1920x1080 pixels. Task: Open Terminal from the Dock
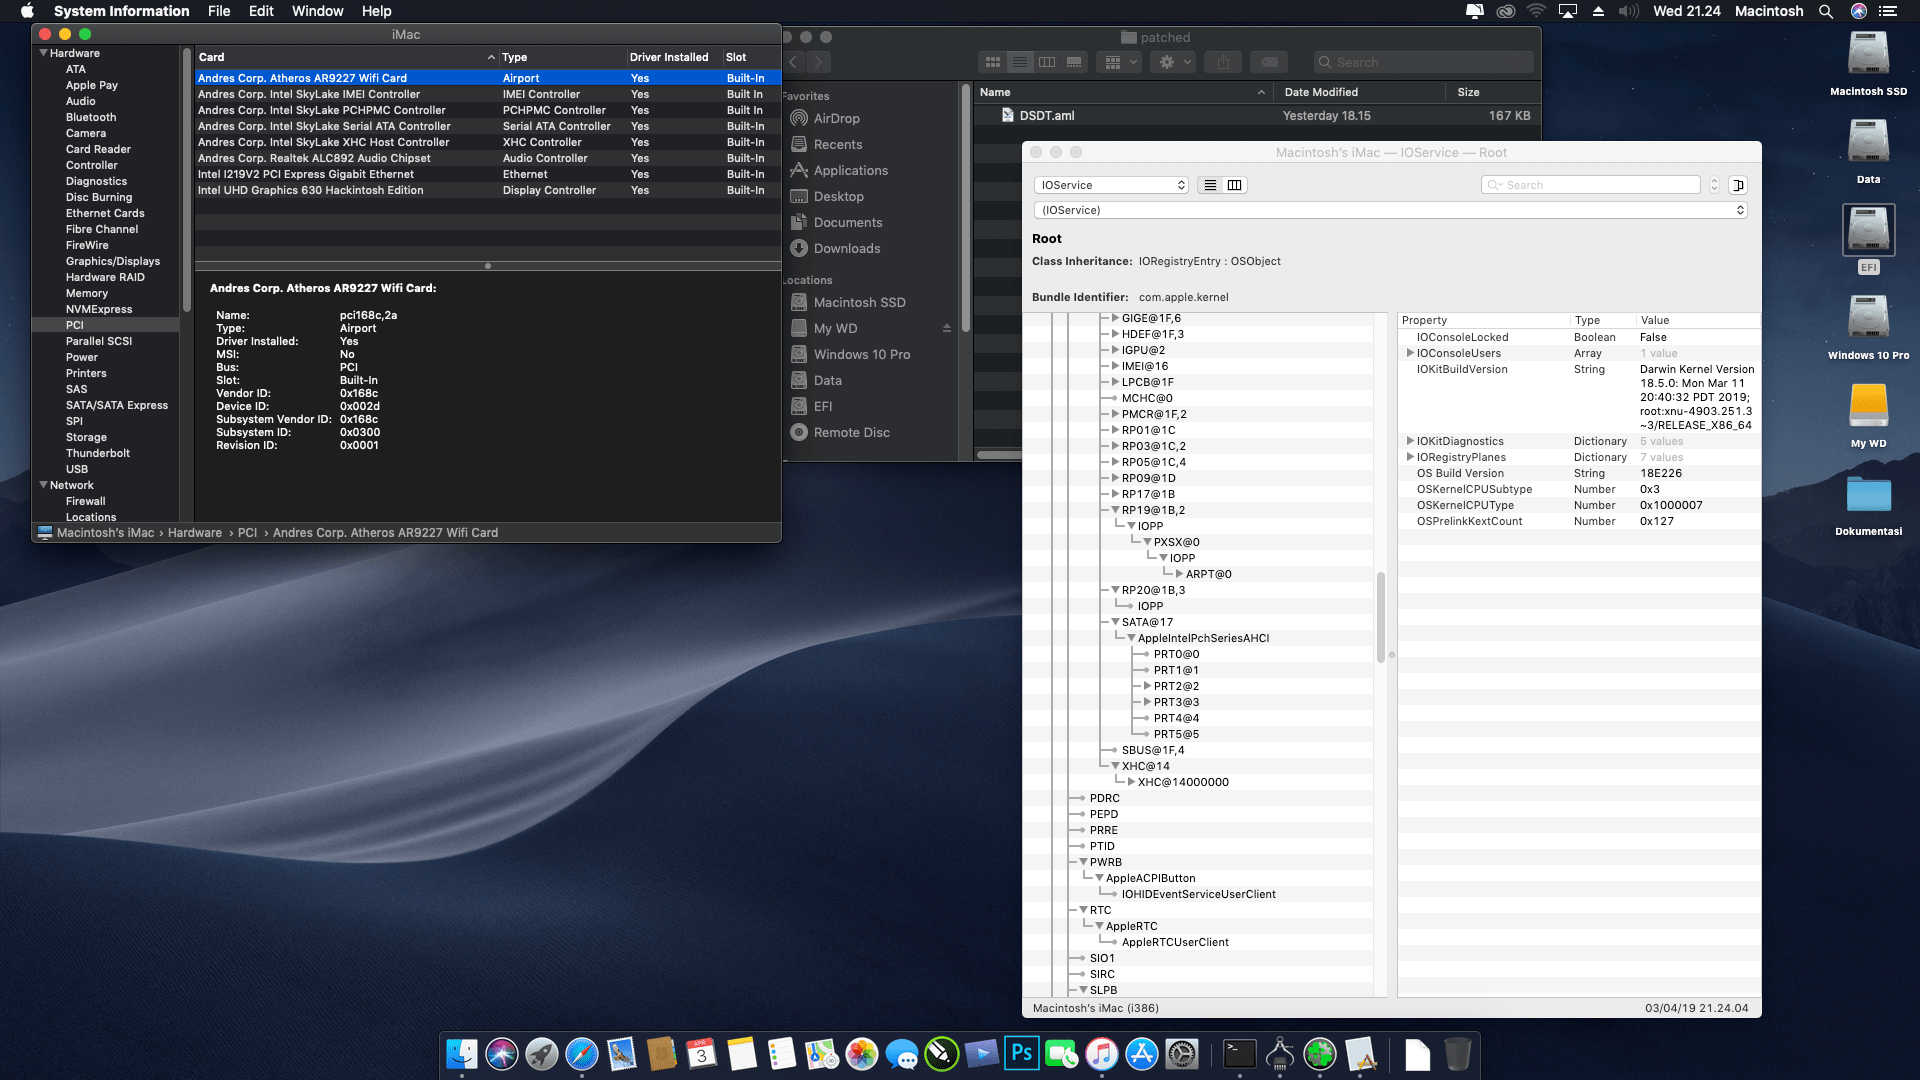coord(1240,1054)
